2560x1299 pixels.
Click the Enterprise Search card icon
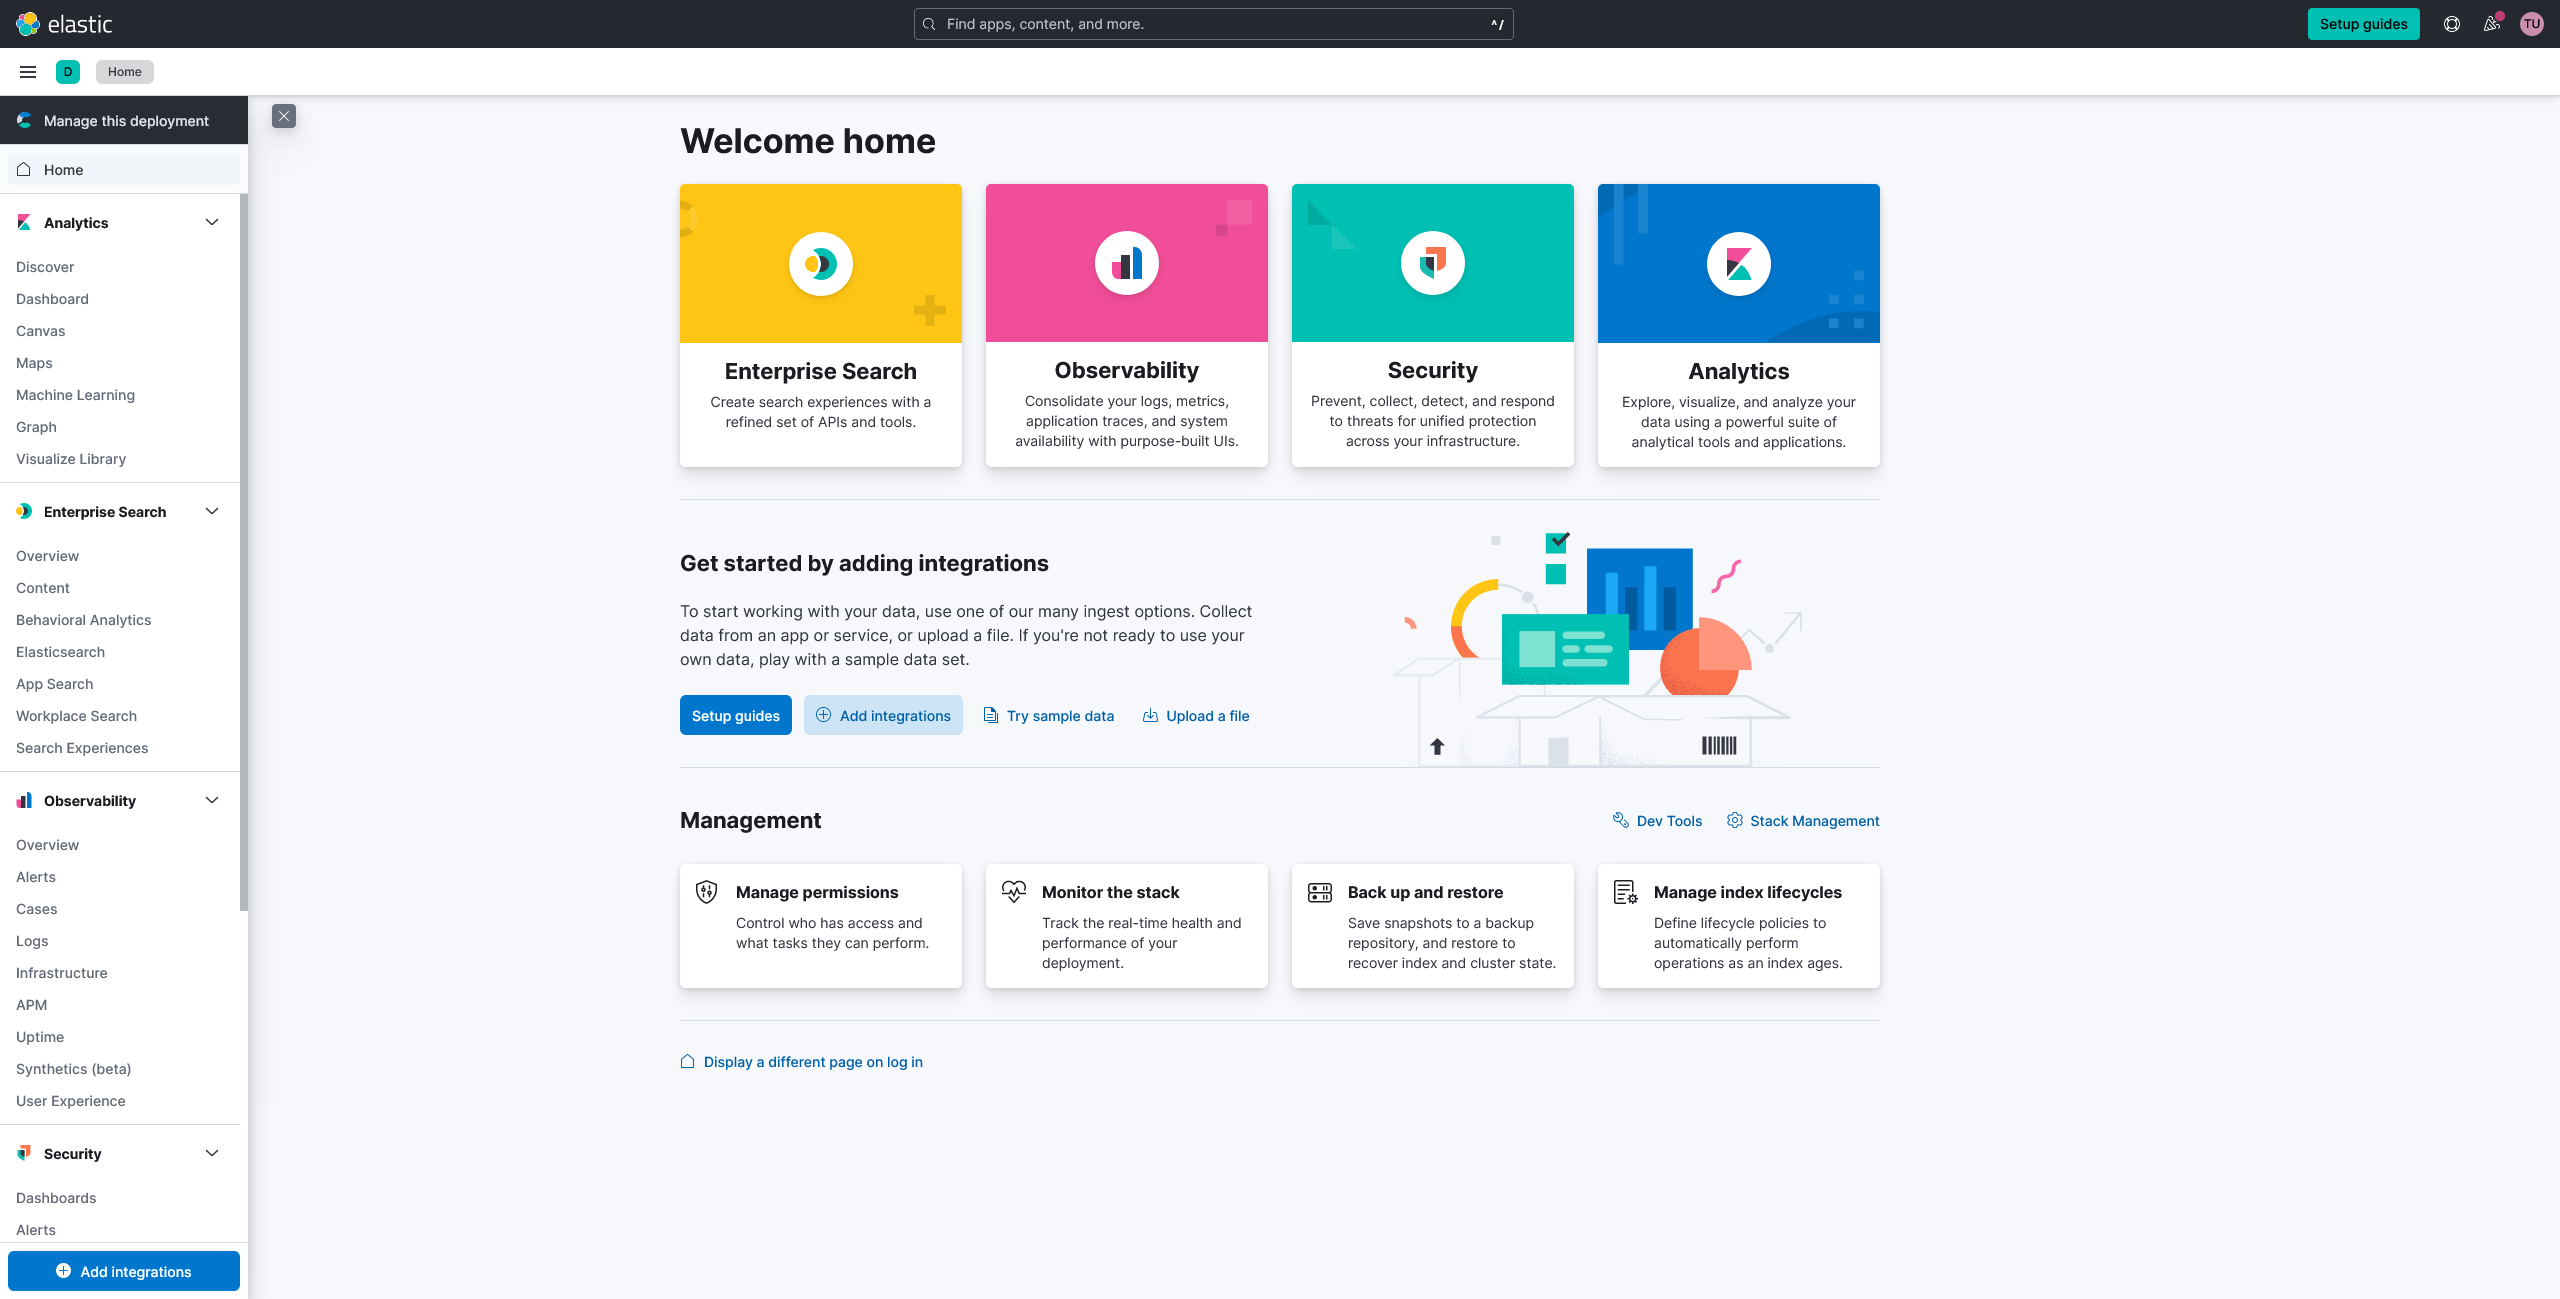[x=821, y=264]
